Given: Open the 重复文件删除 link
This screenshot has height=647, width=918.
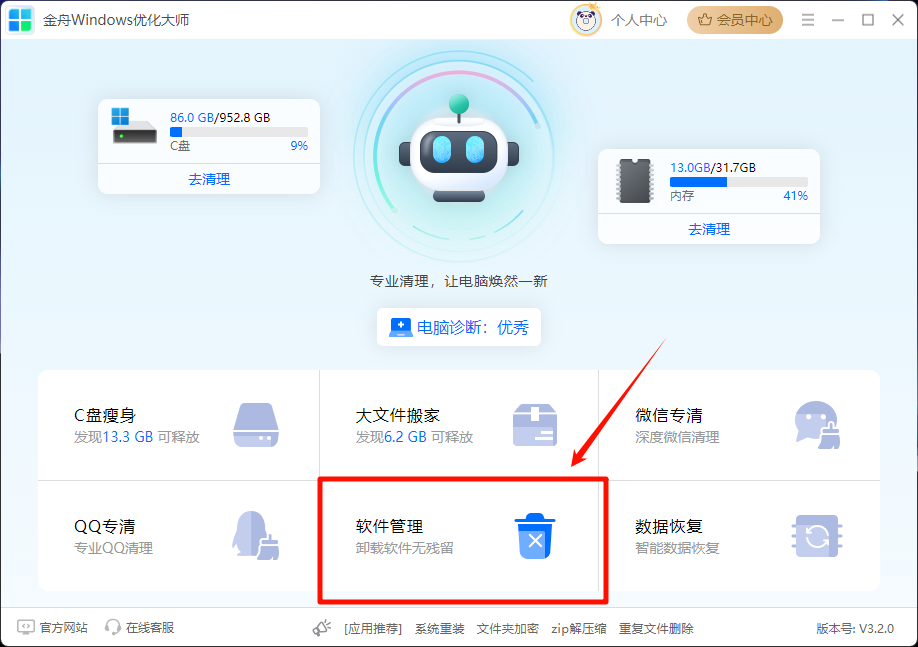Looking at the screenshot, I should pos(656,629).
